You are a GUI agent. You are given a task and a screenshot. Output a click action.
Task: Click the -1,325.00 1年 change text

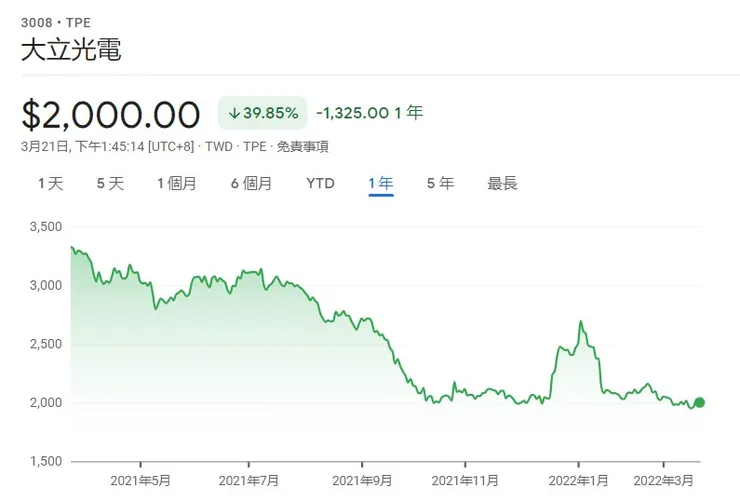pyautogui.click(x=370, y=113)
